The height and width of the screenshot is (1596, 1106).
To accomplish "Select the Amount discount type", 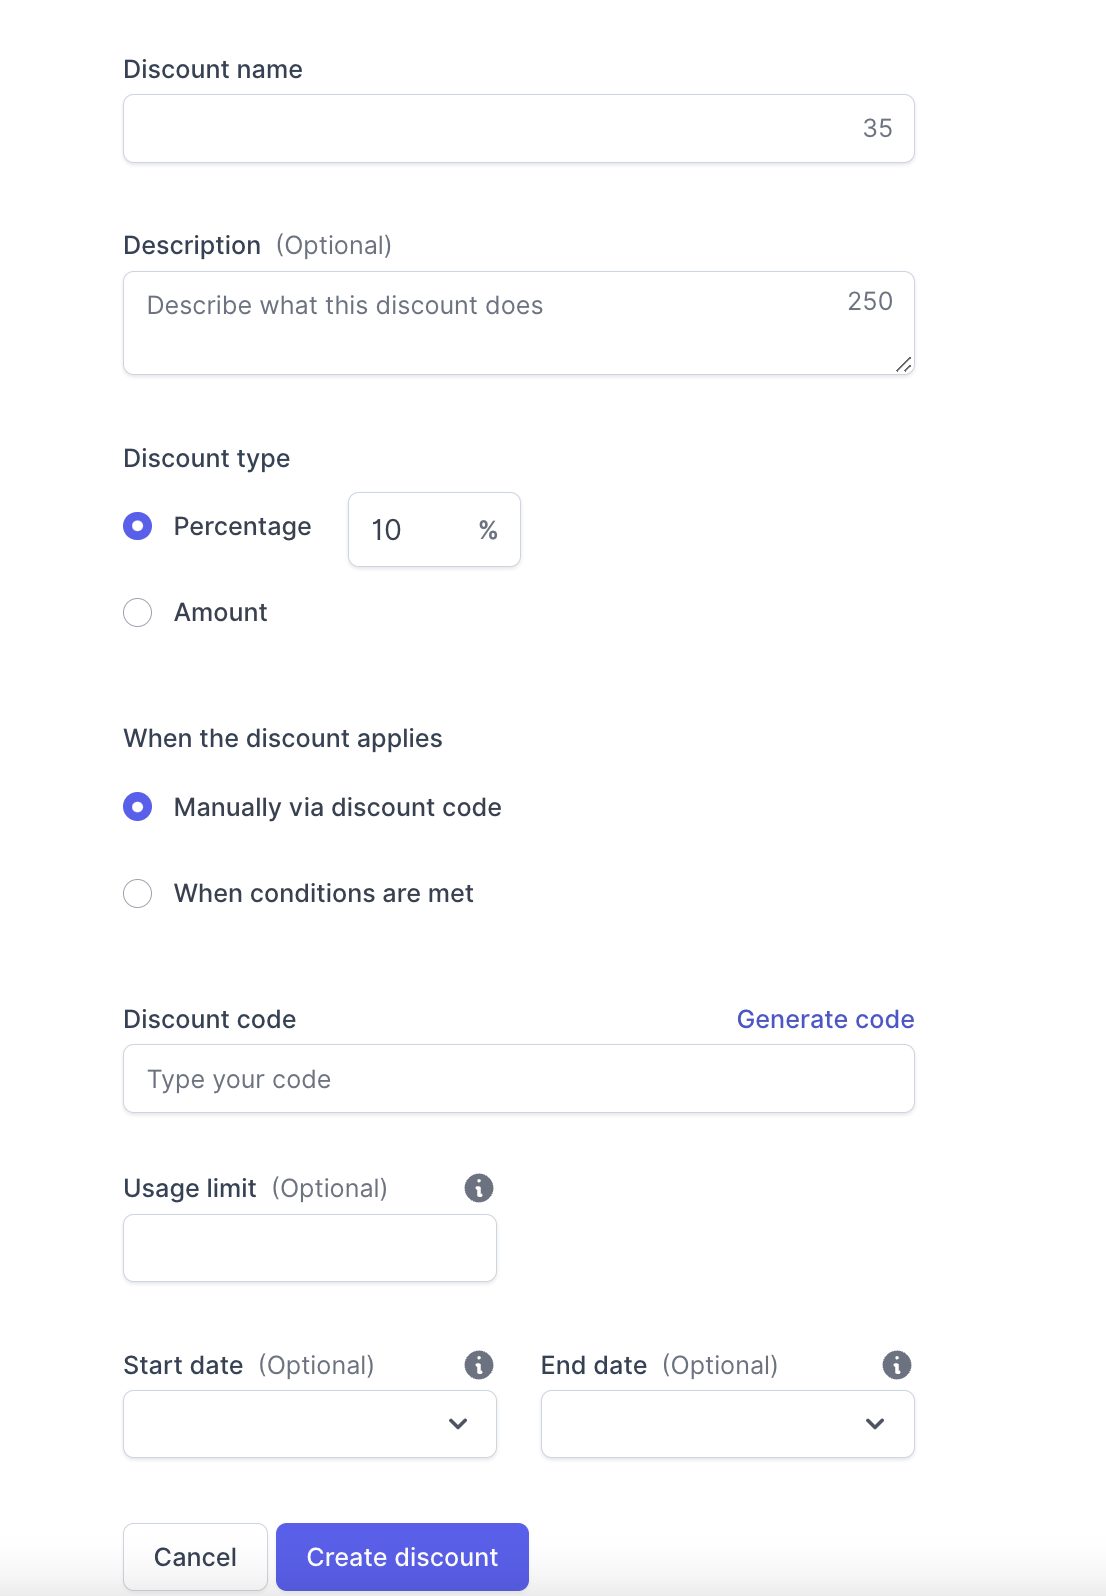I will (x=137, y=612).
